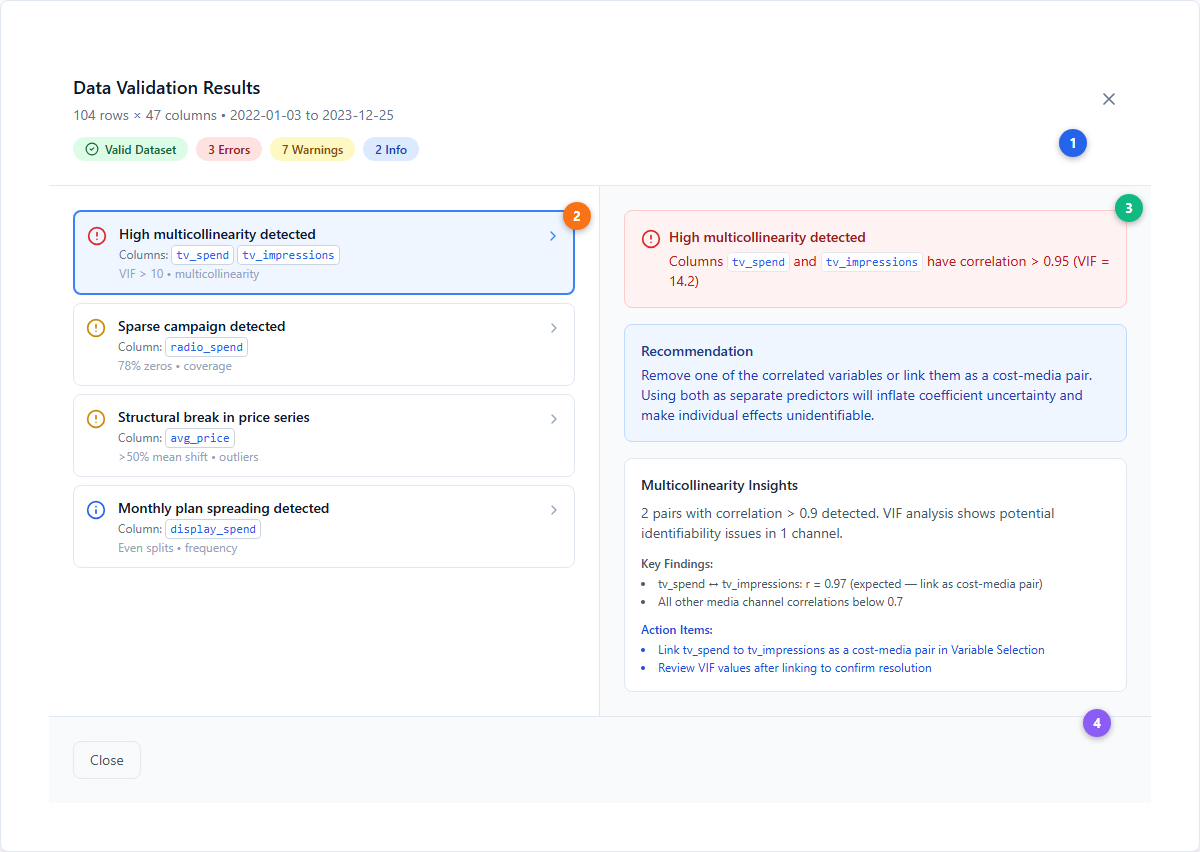Select the Monthly plan spreading detected title
Image resolution: width=1200 pixels, height=852 pixels.
pyautogui.click(x=224, y=508)
